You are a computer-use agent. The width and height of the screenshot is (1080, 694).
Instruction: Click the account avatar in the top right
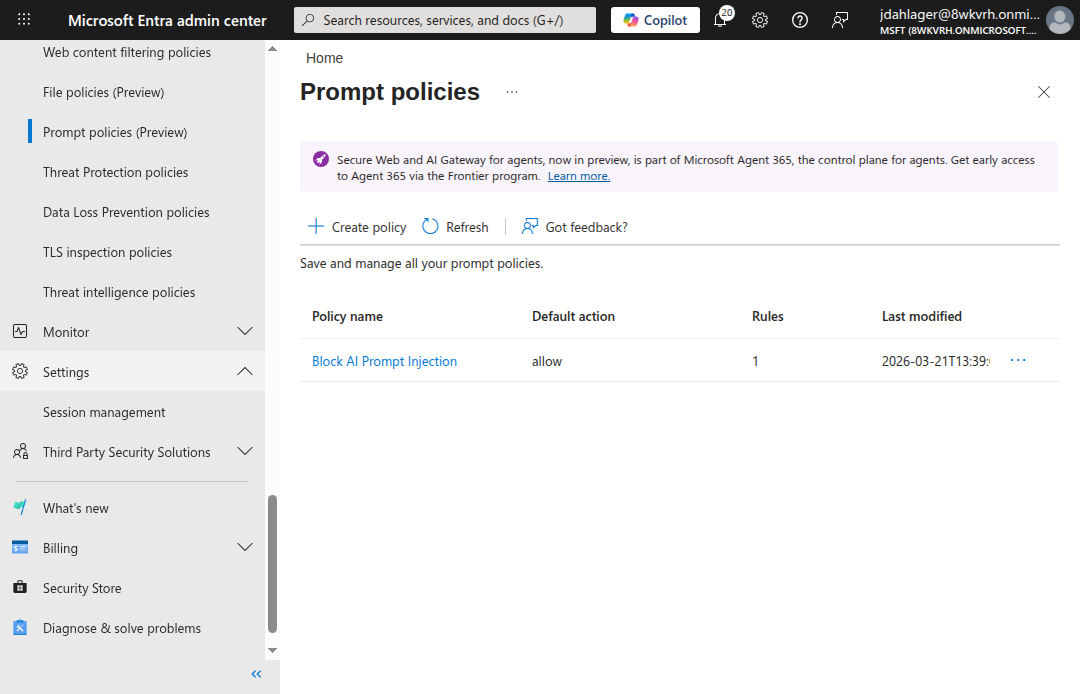point(1059,19)
